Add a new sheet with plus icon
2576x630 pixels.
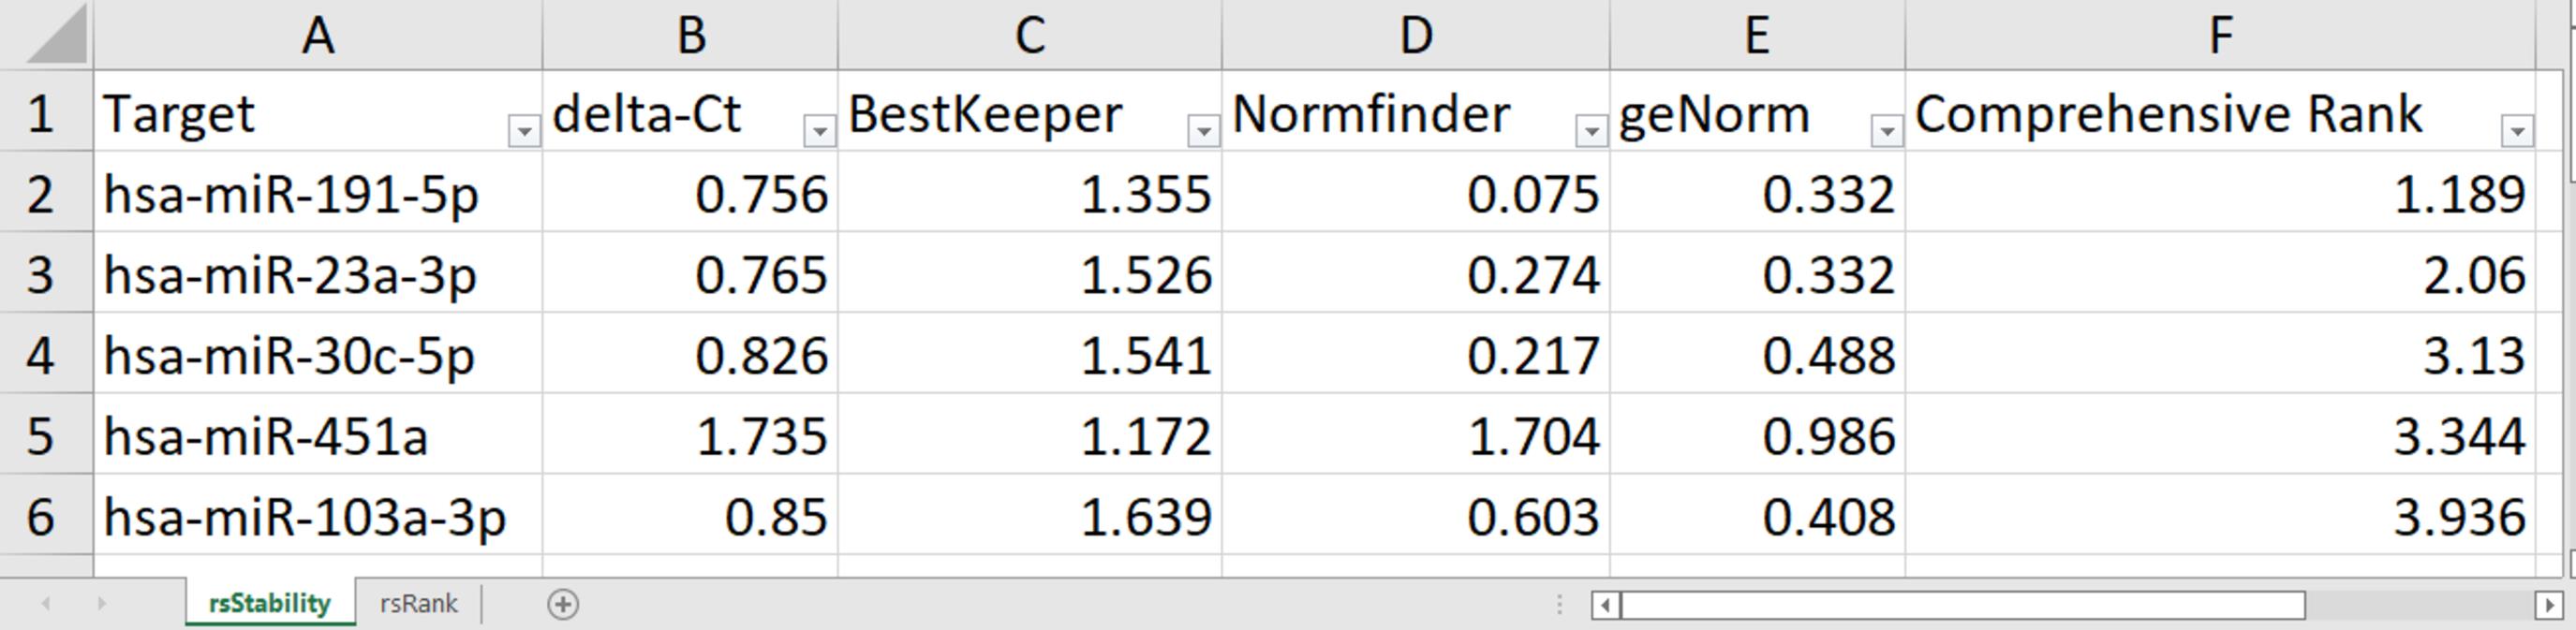(563, 604)
